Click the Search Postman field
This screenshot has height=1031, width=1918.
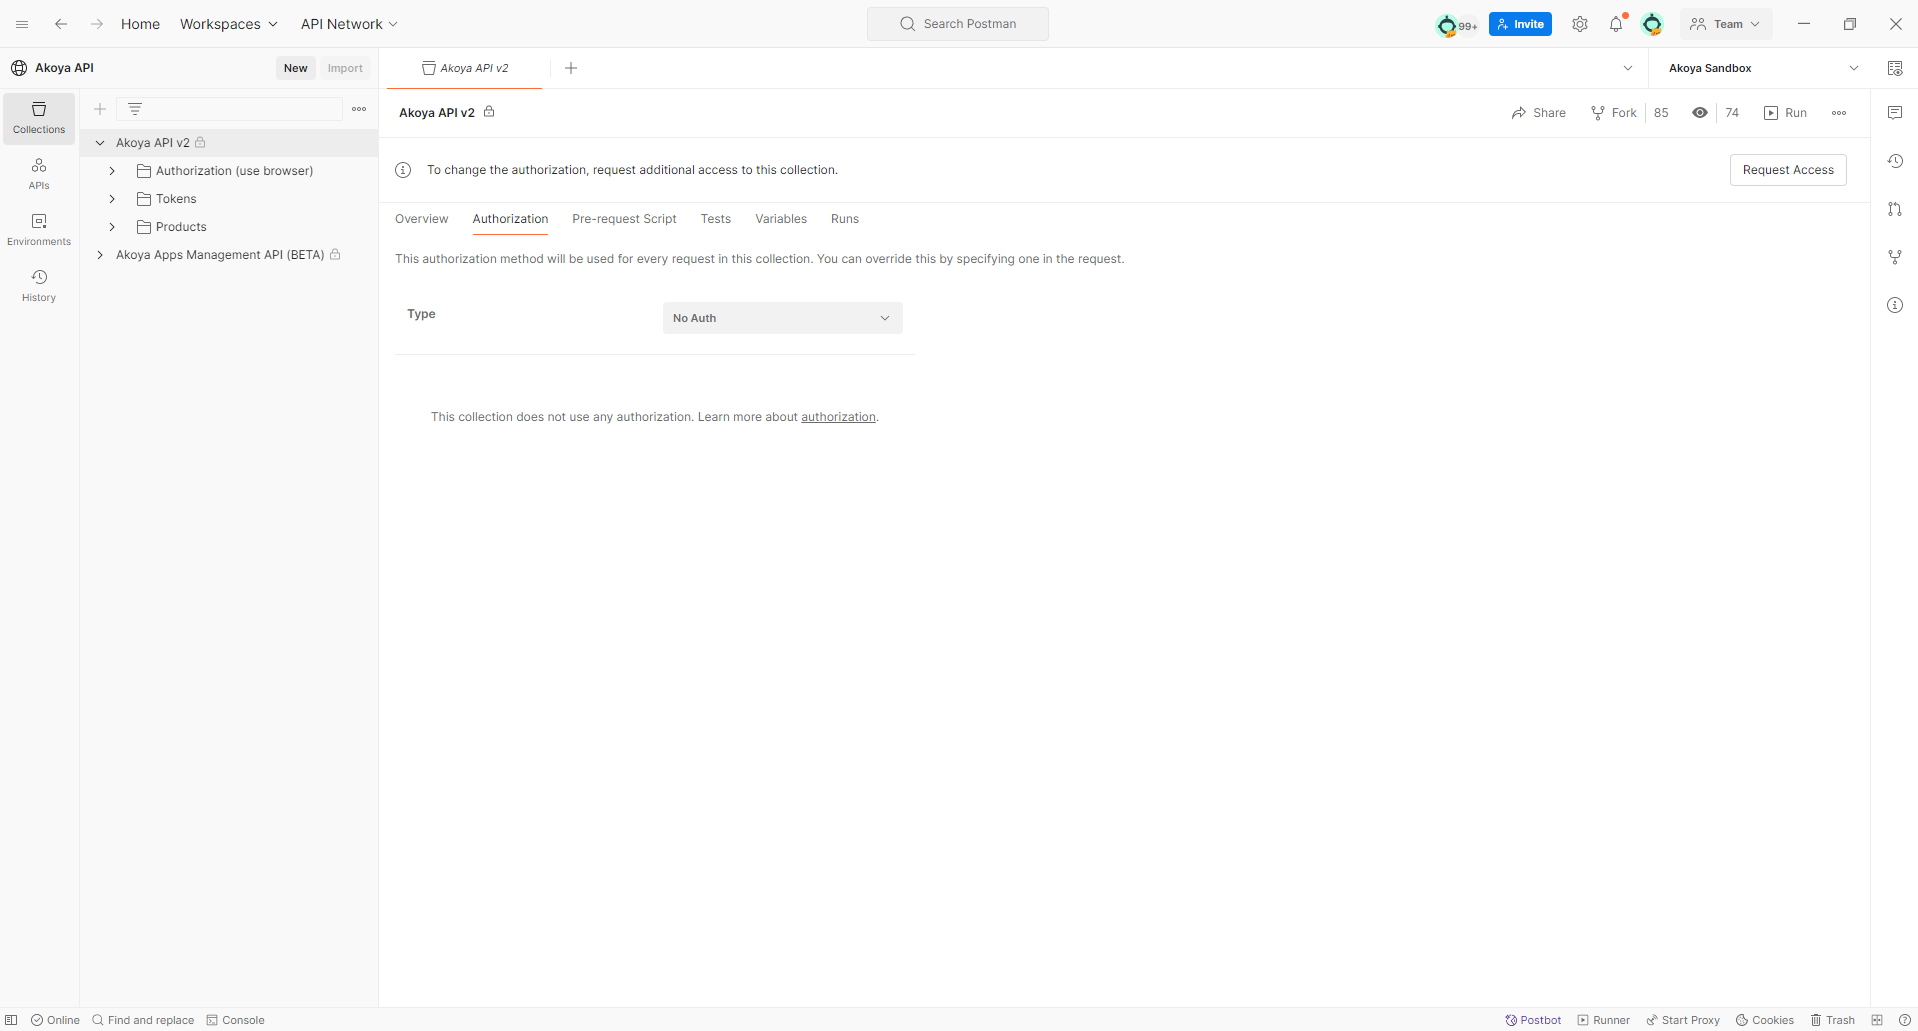958,24
